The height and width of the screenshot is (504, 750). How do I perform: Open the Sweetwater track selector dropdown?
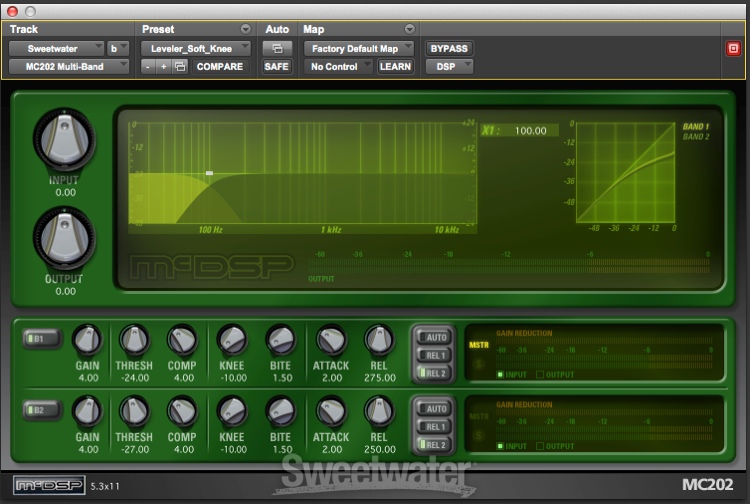[56, 48]
